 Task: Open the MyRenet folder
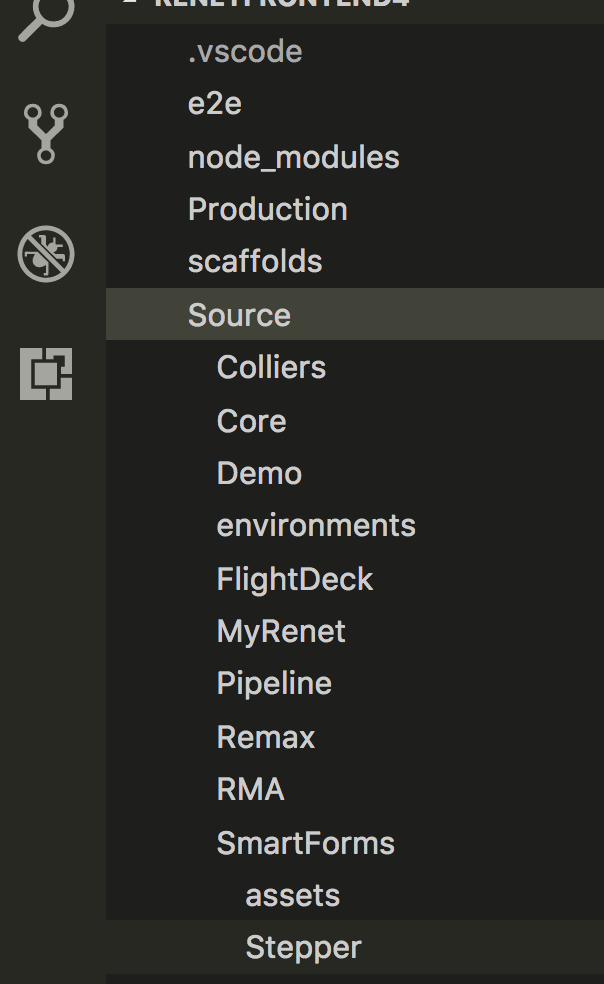[x=281, y=630]
